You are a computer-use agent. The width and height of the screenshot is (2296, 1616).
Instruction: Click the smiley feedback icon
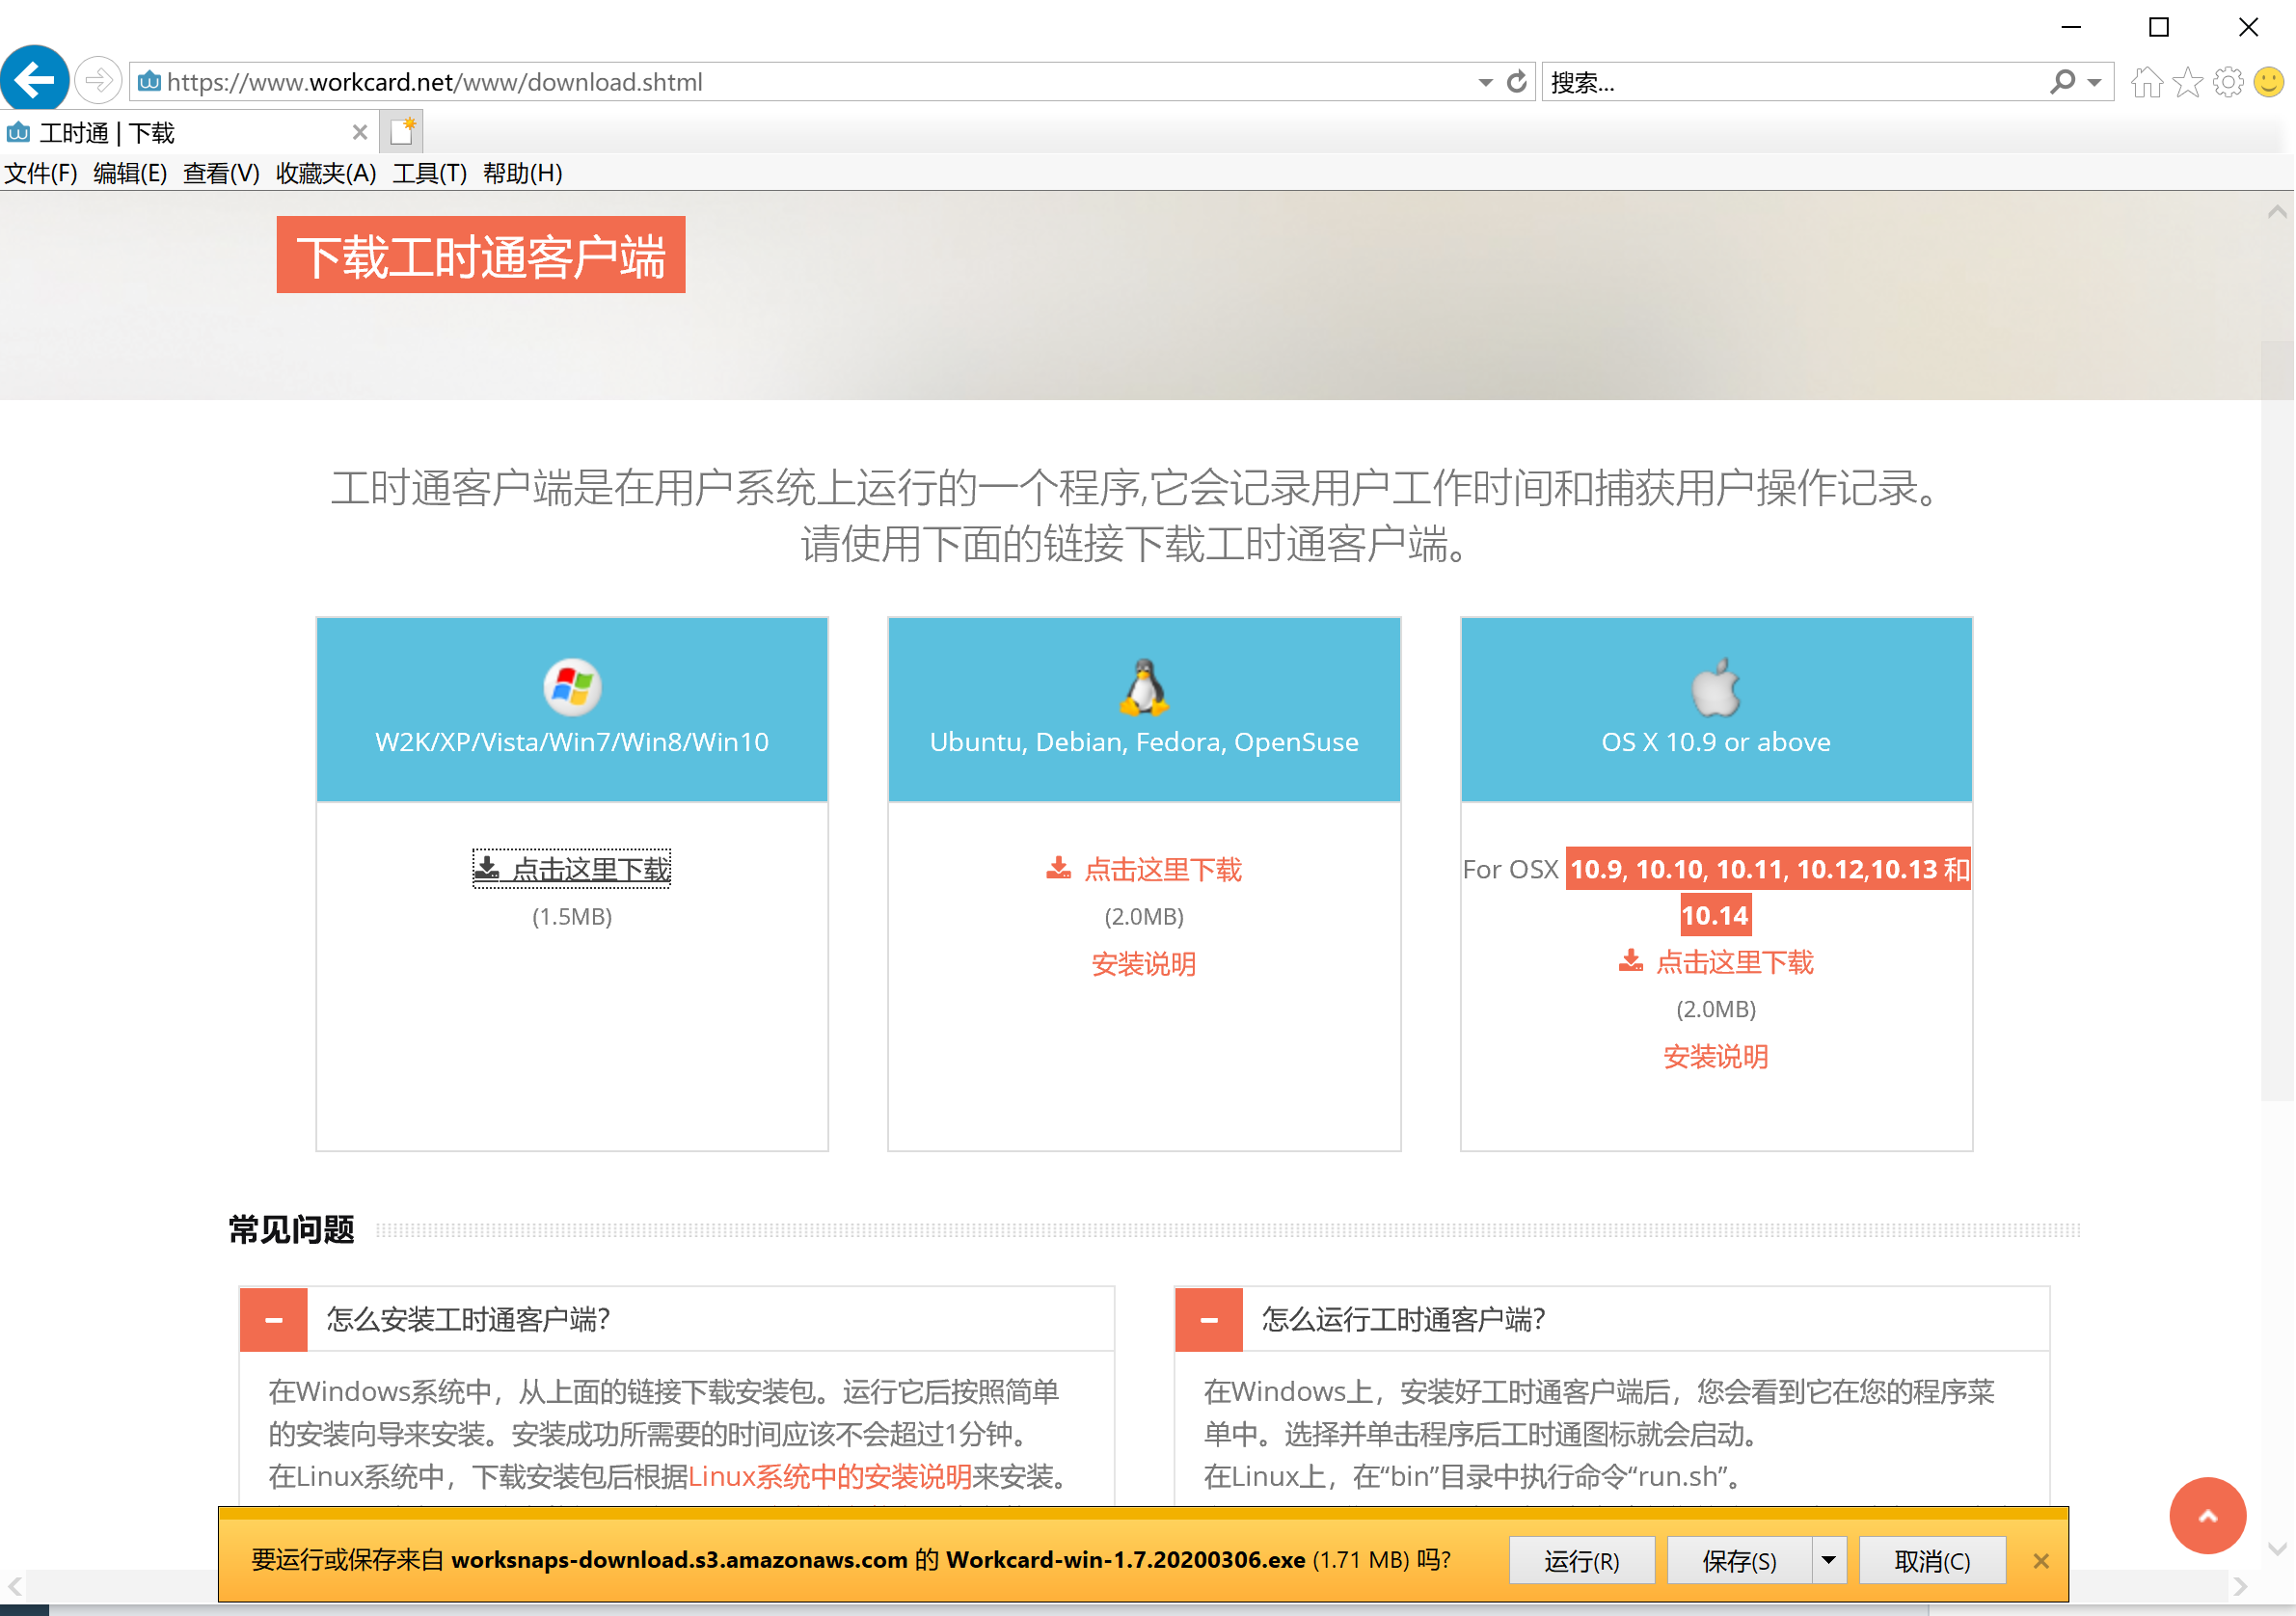(2268, 82)
